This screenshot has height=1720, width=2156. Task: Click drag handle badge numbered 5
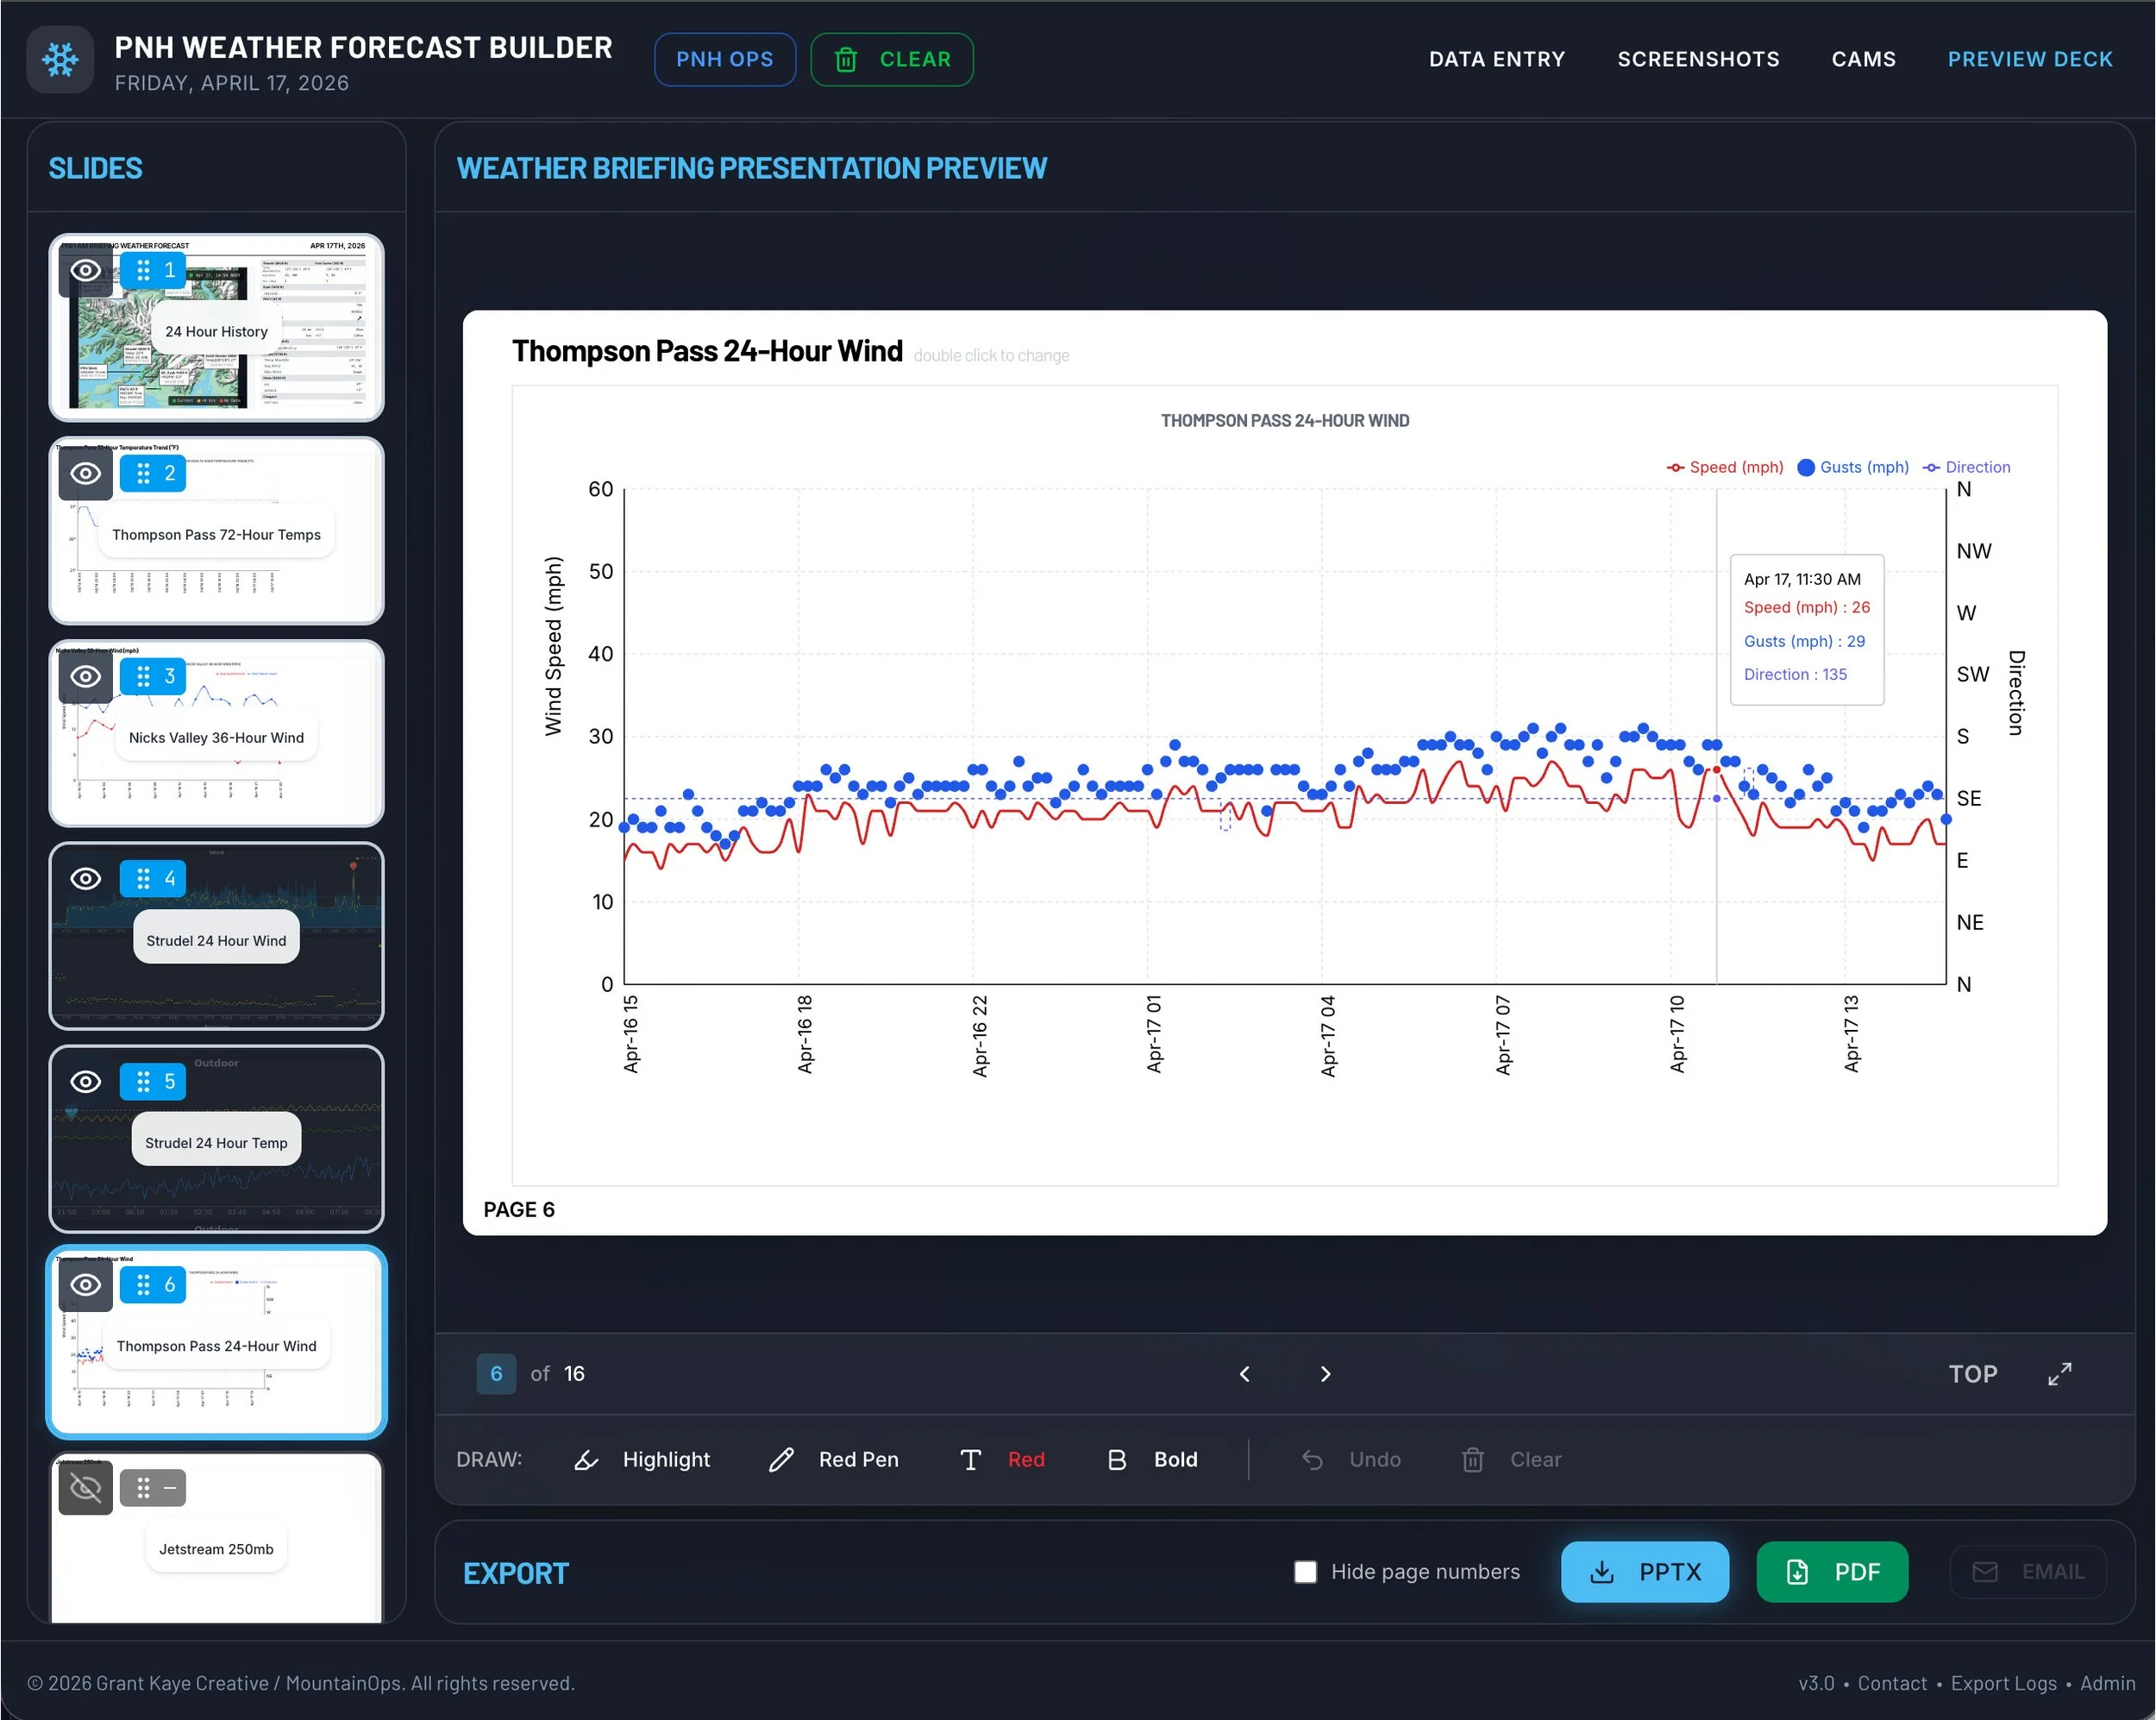(153, 1082)
